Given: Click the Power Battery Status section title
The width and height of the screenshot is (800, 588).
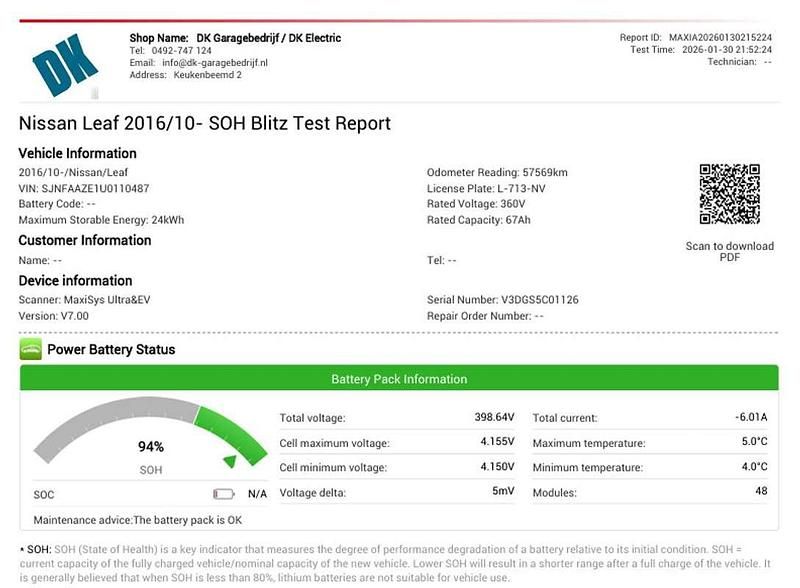Looking at the screenshot, I should pos(111,350).
